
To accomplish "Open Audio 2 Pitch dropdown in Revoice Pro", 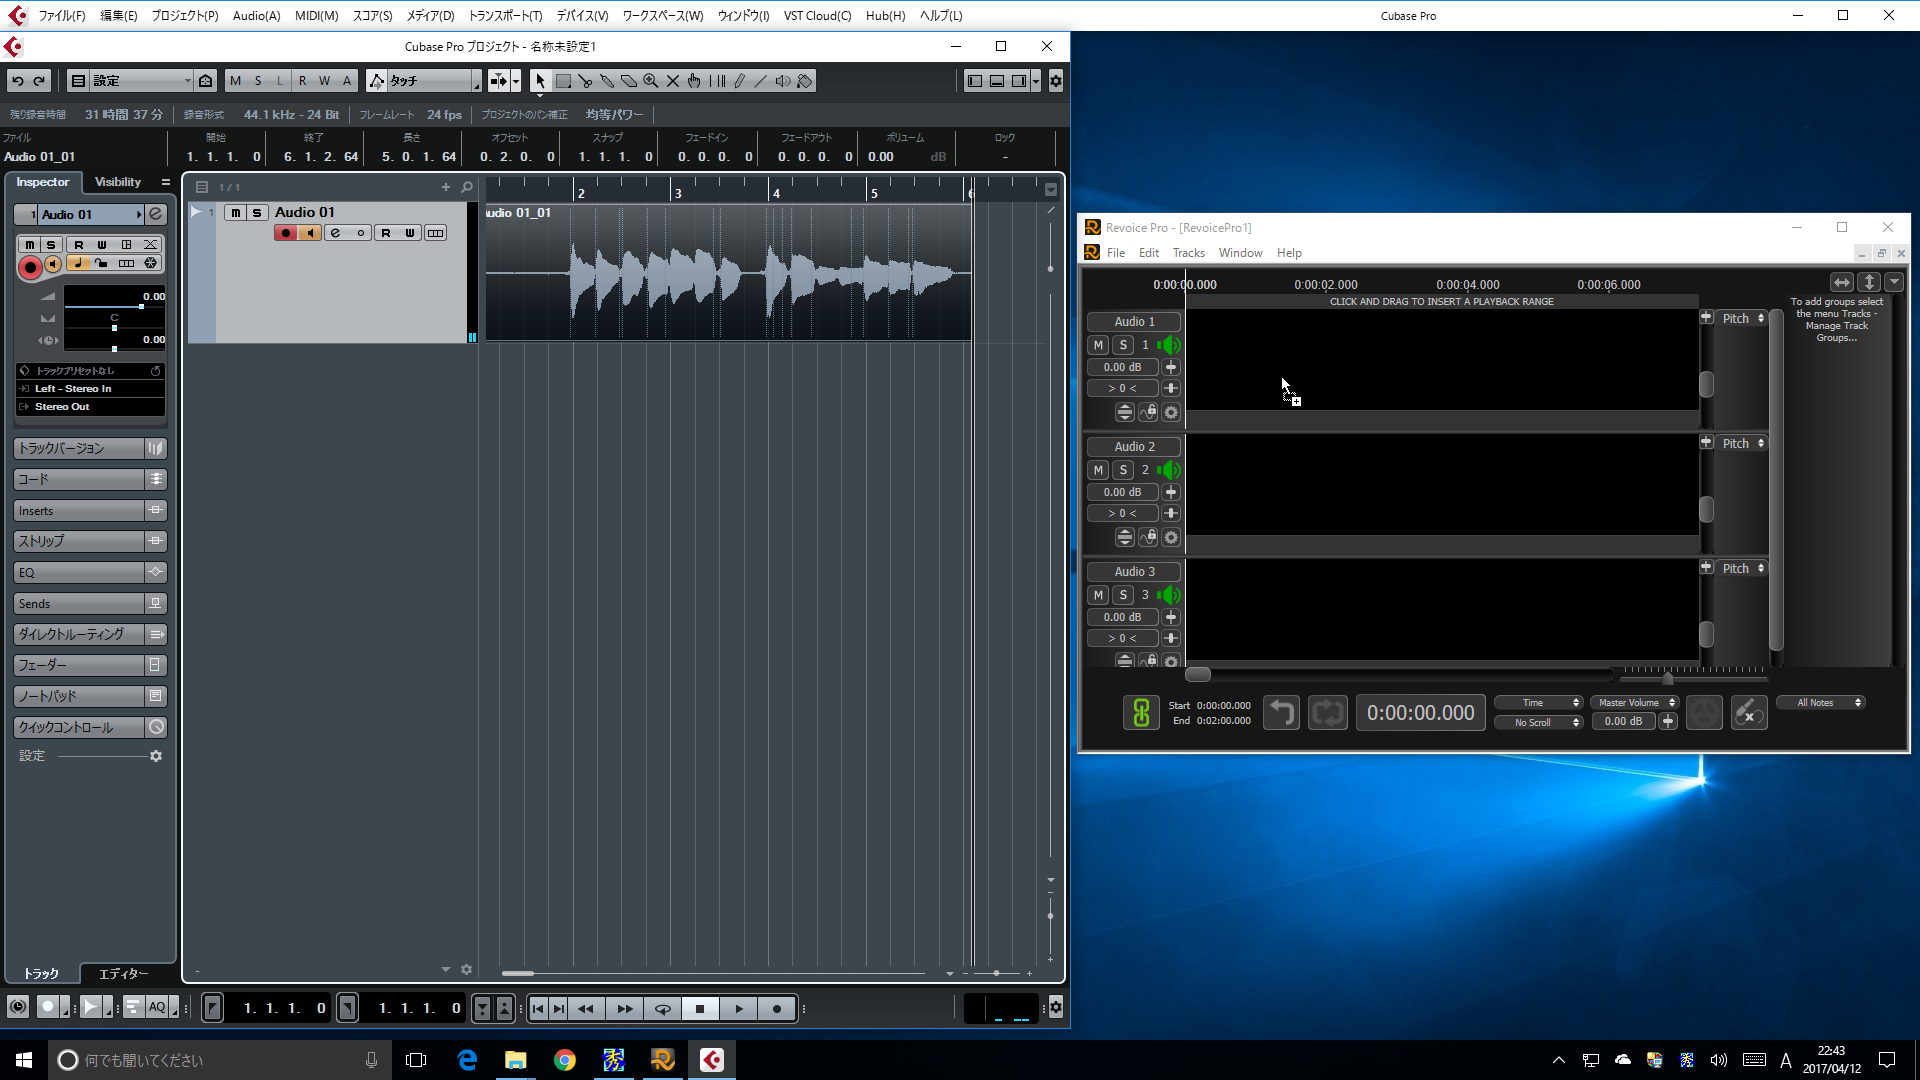I will click(x=1743, y=443).
